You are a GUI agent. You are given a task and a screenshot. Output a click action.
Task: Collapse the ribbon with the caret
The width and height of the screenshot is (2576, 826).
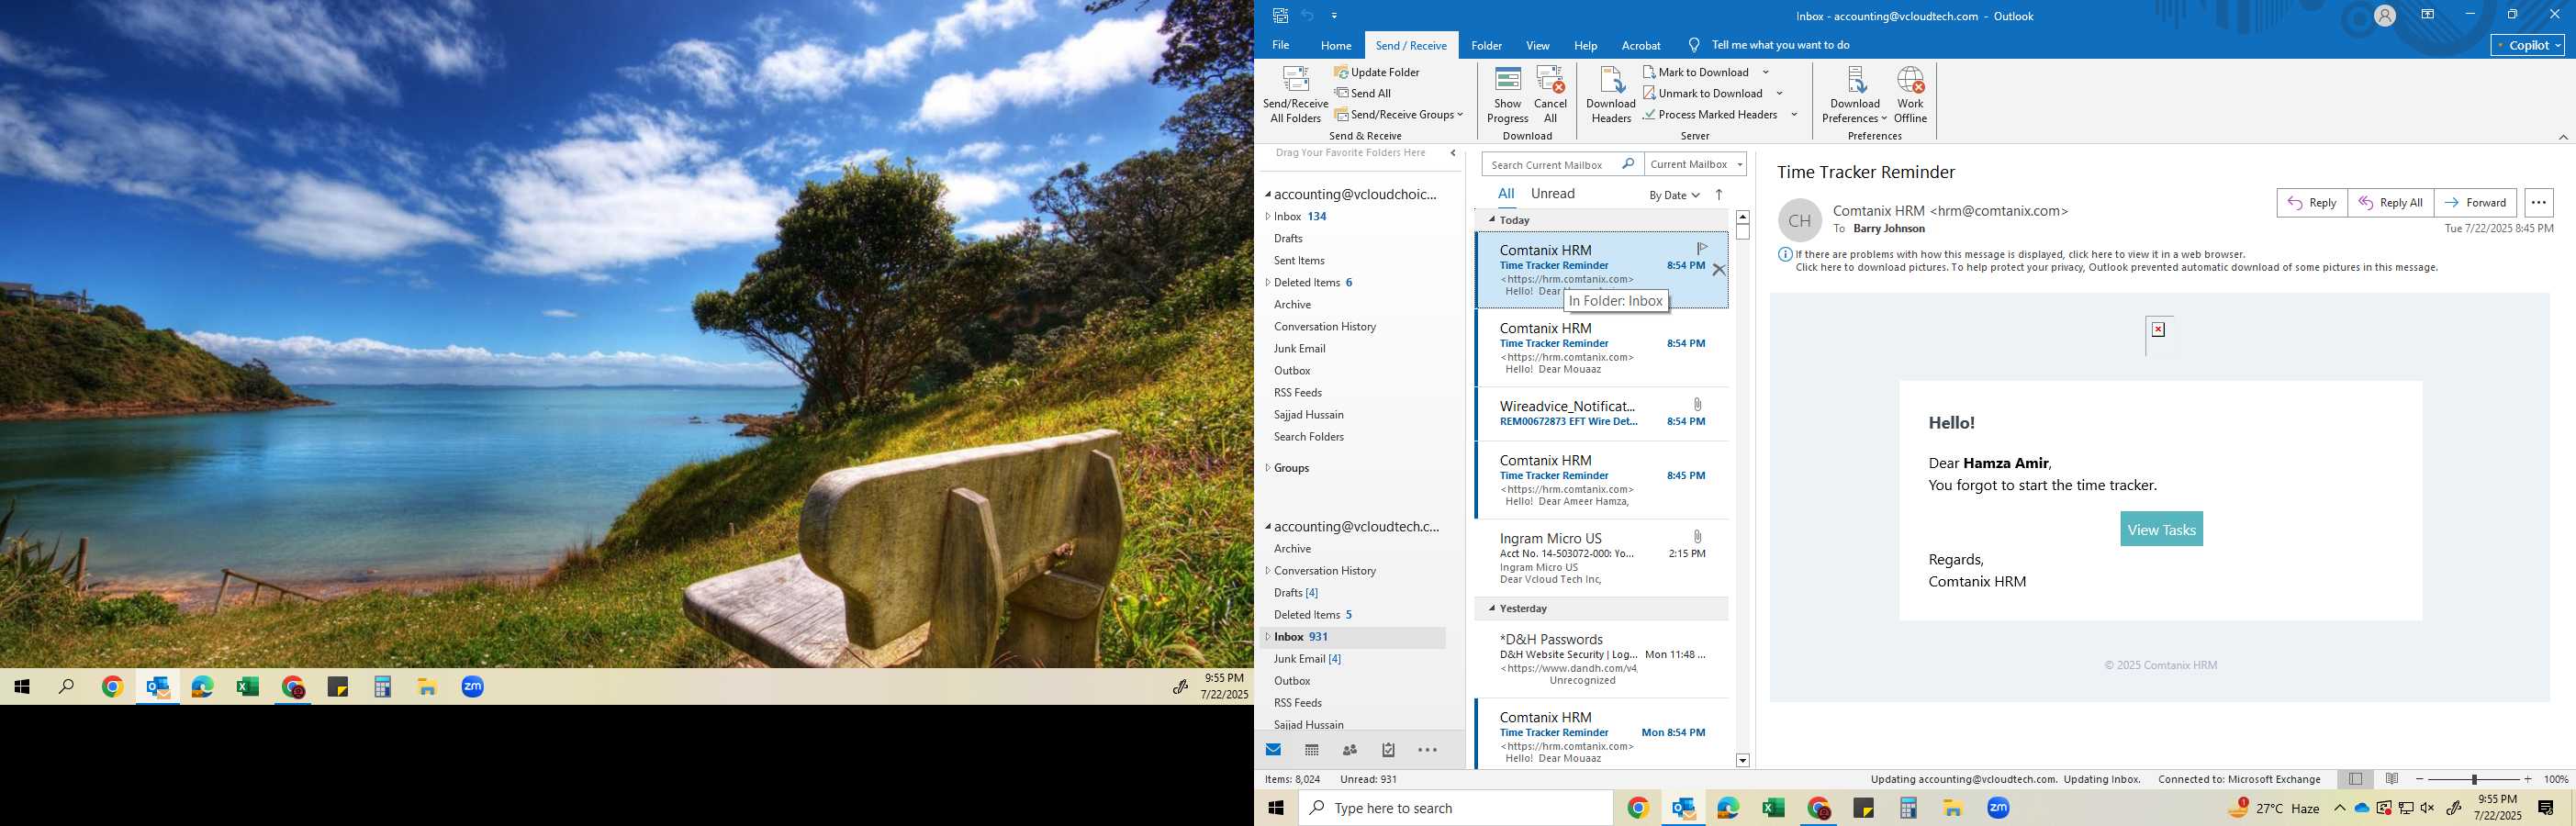tap(2562, 137)
